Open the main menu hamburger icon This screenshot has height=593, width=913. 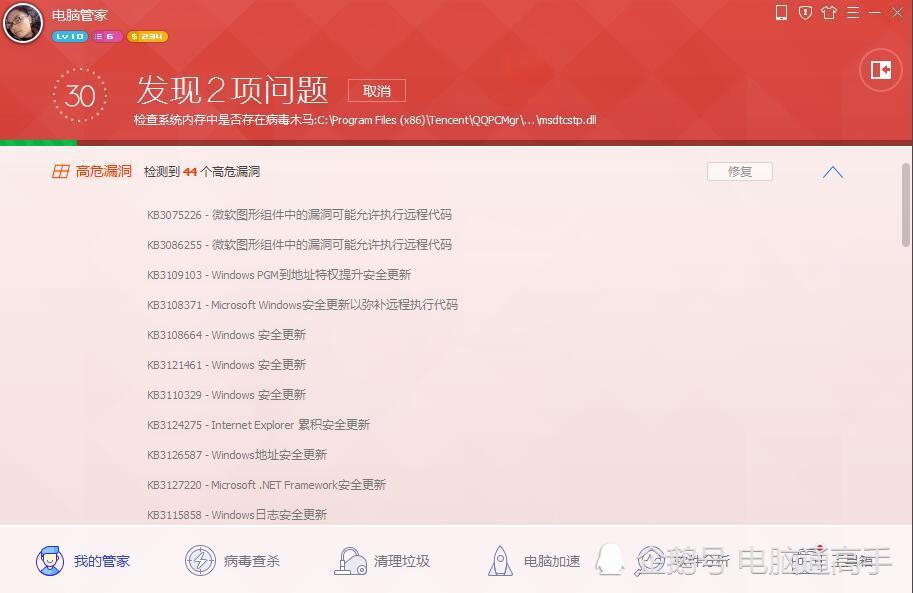(852, 12)
